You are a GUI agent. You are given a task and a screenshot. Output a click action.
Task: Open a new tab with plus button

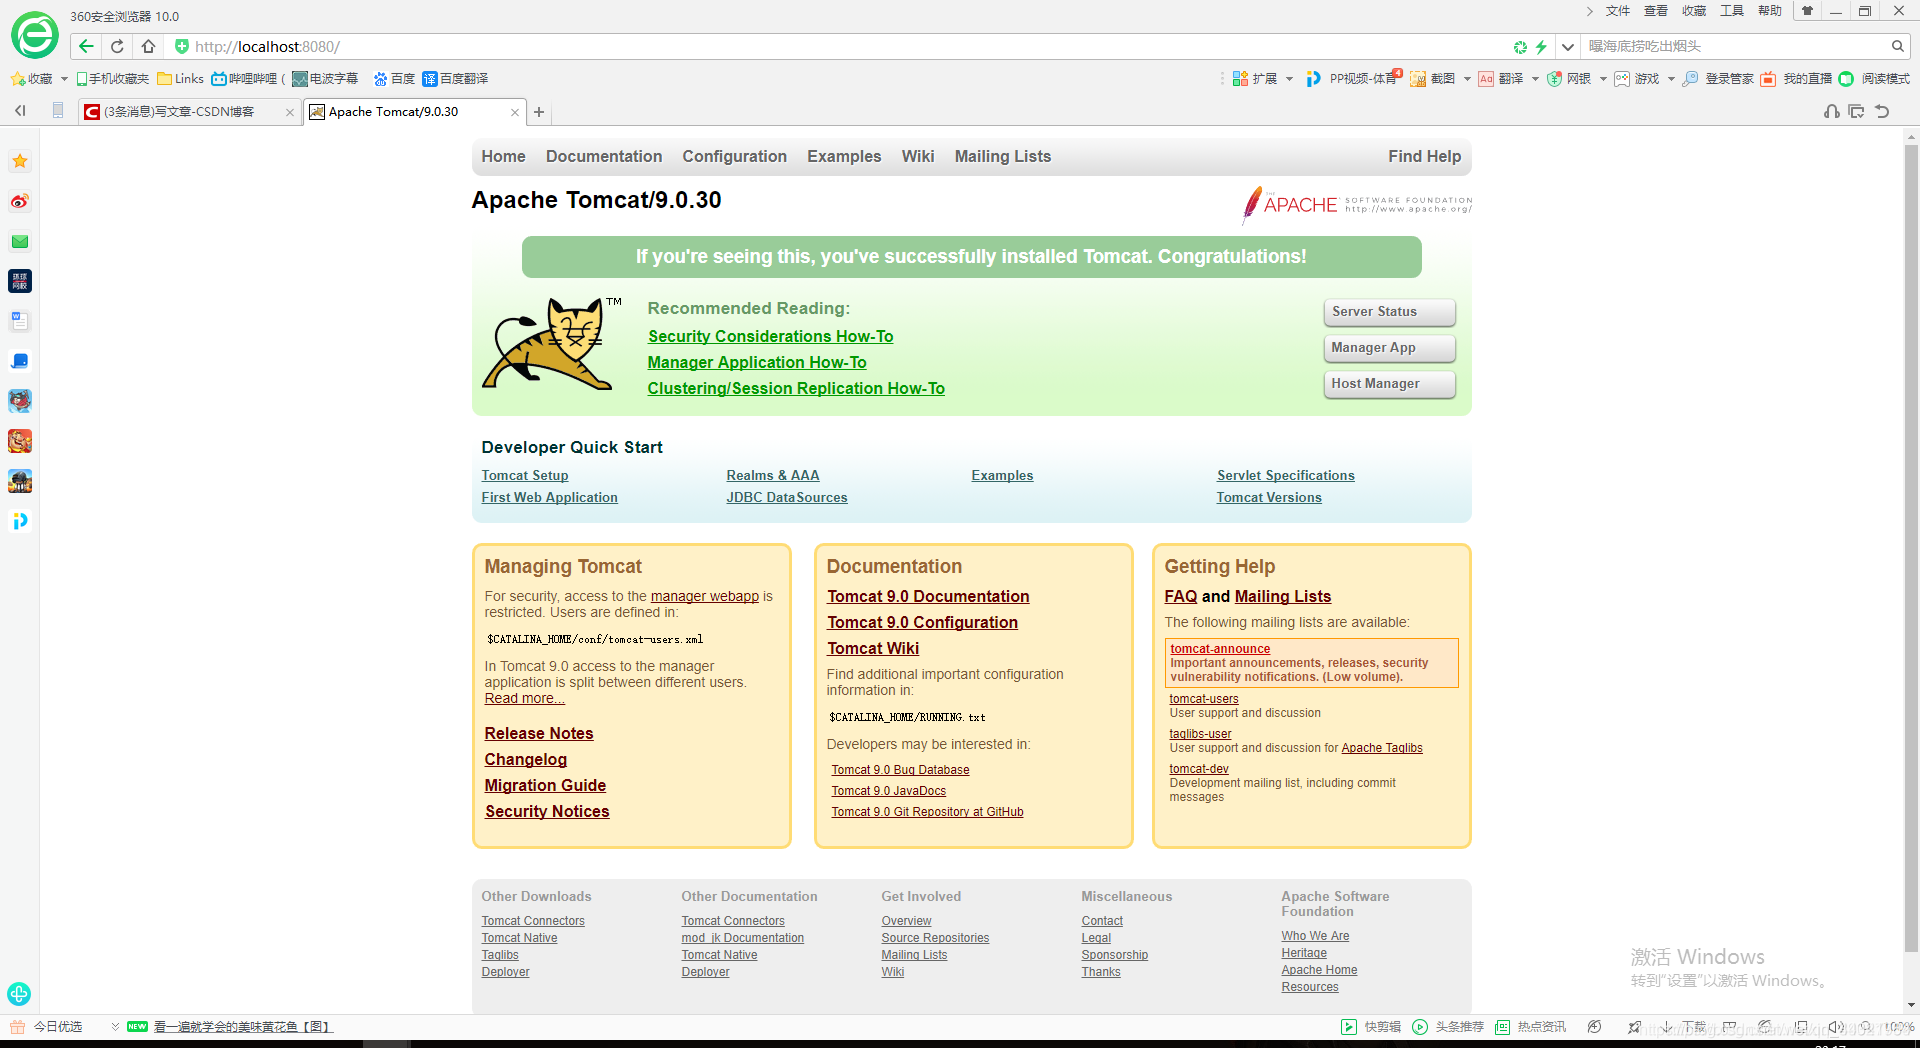click(x=539, y=112)
